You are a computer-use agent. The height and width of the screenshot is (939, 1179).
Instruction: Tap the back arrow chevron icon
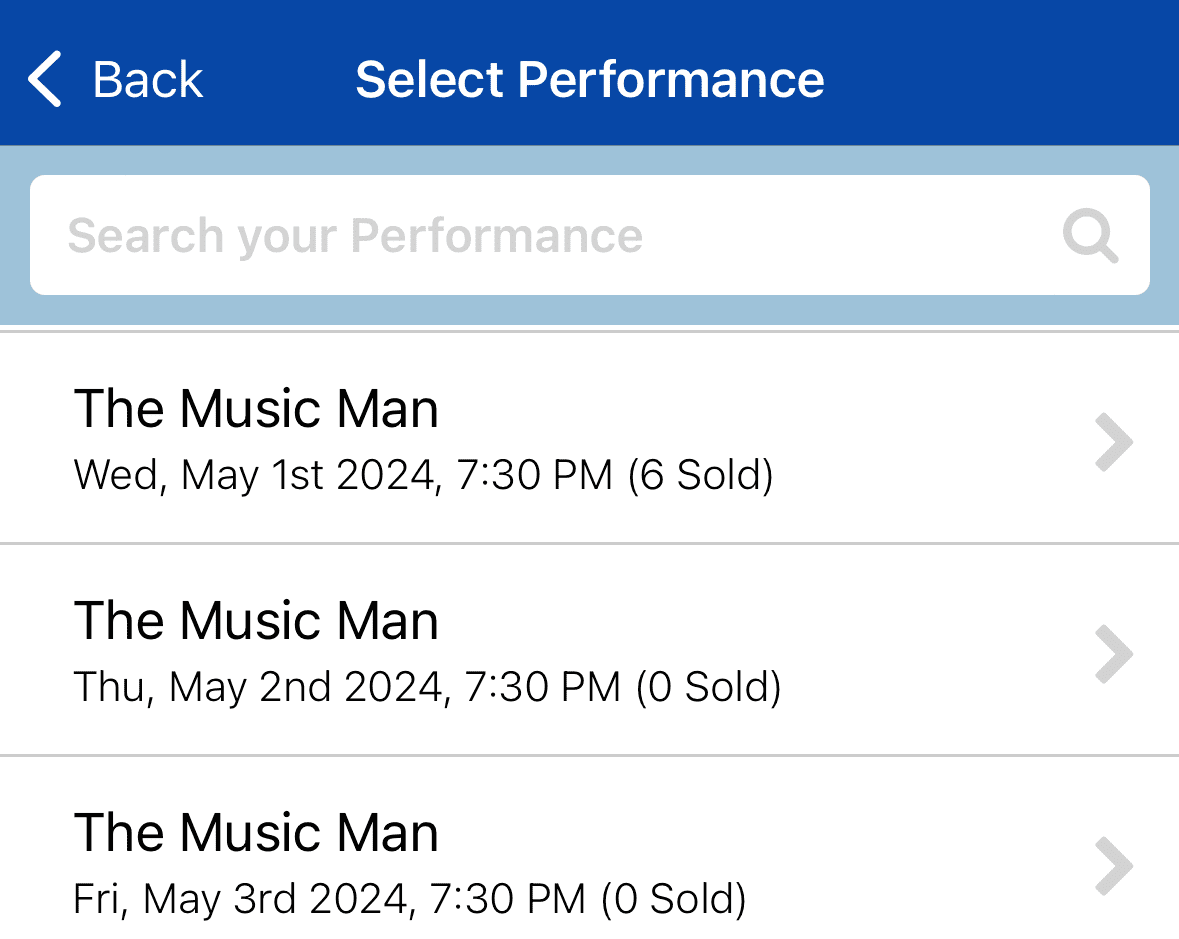pyautogui.click(x=45, y=80)
